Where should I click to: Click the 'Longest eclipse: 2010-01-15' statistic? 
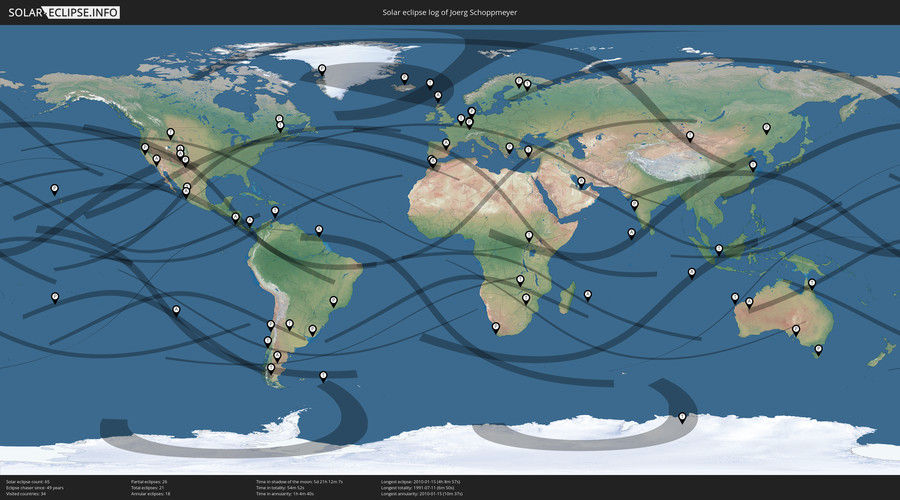[x=420, y=482]
